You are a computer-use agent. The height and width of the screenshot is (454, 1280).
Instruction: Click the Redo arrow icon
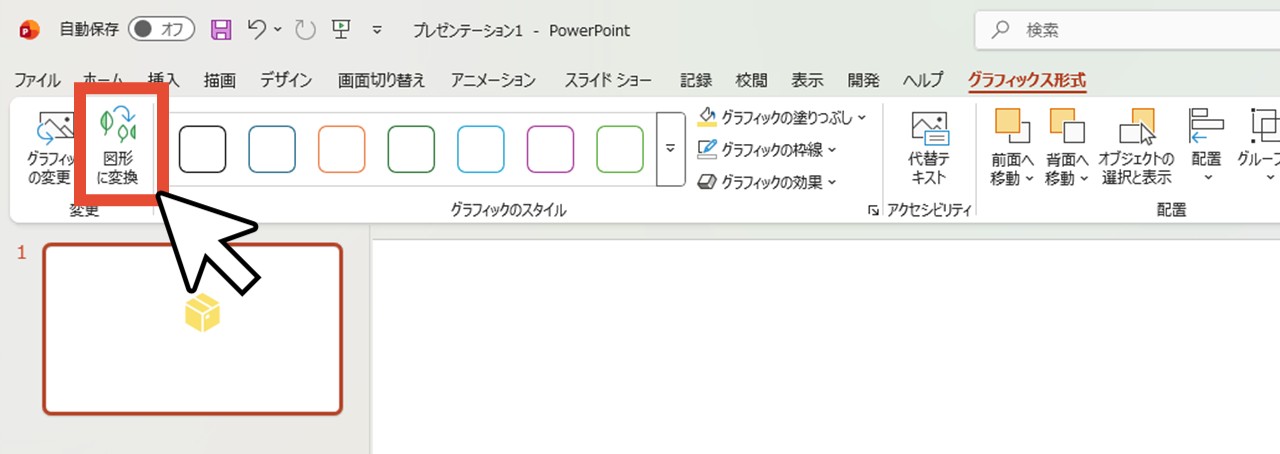point(306,30)
